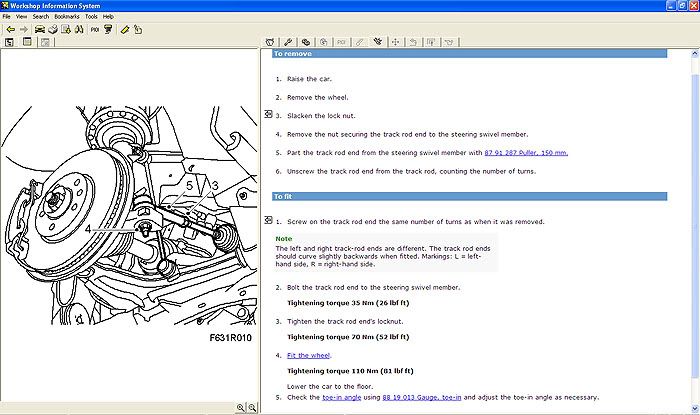Open search with the binoculars icon
The height and width of the screenshot is (415, 700).
pyautogui.click(x=79, y=30)
